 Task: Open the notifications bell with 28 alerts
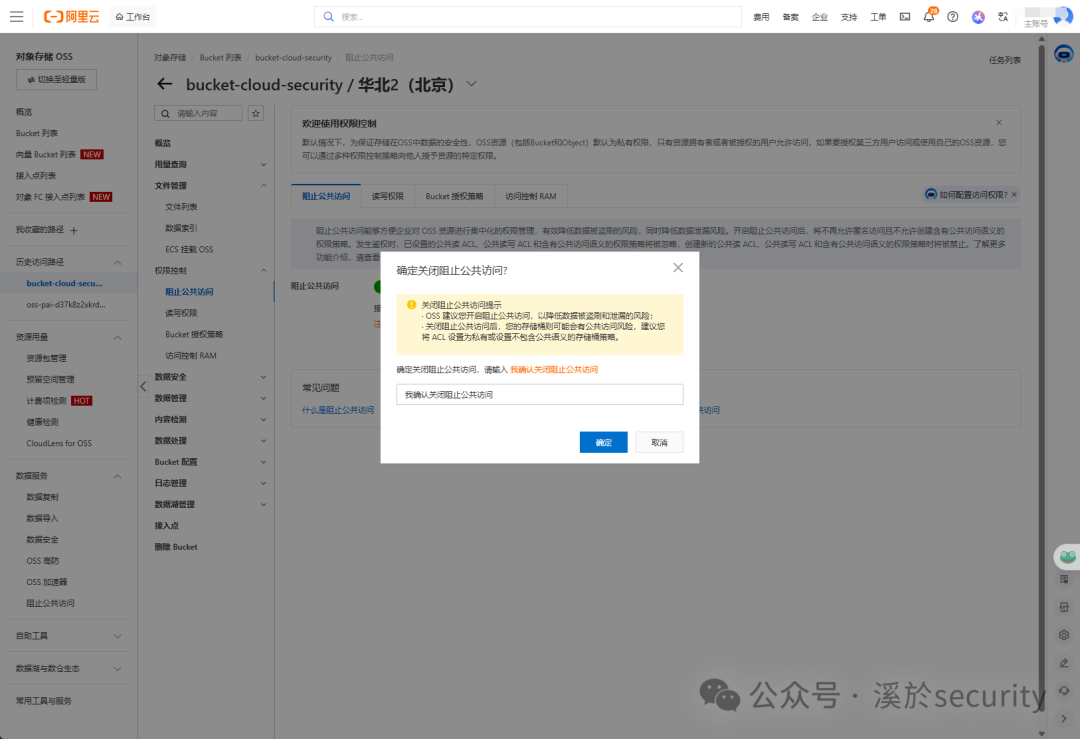(928, 16)
